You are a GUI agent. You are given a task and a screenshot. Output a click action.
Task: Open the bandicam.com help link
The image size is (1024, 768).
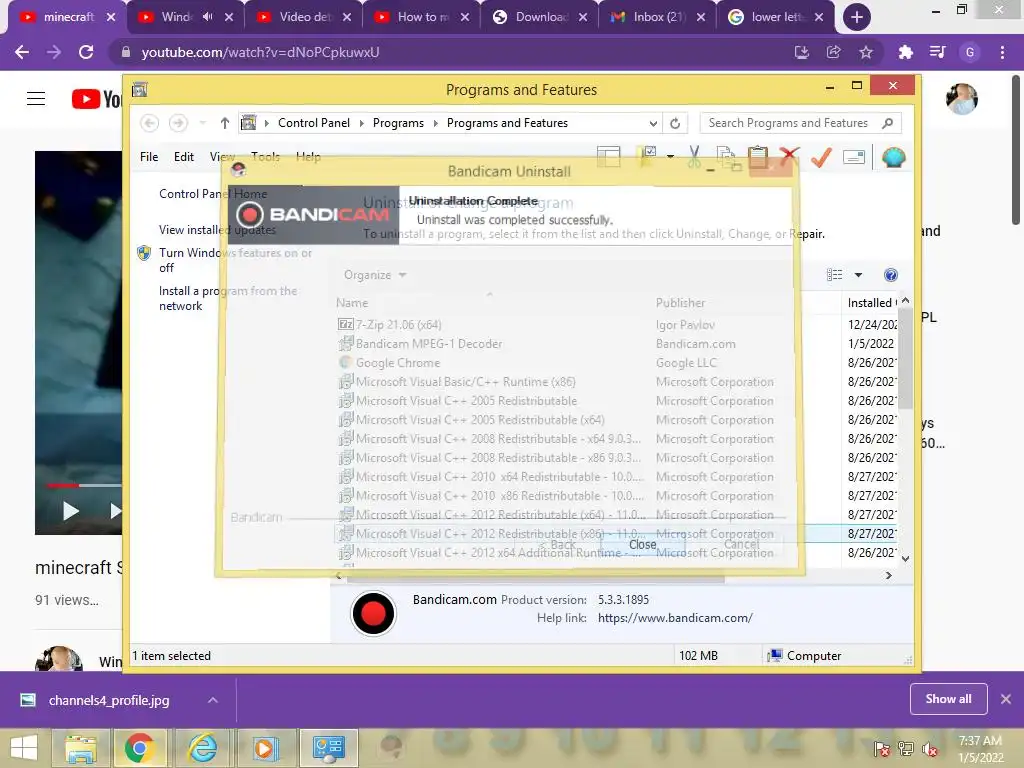click(x=675, y=618)
